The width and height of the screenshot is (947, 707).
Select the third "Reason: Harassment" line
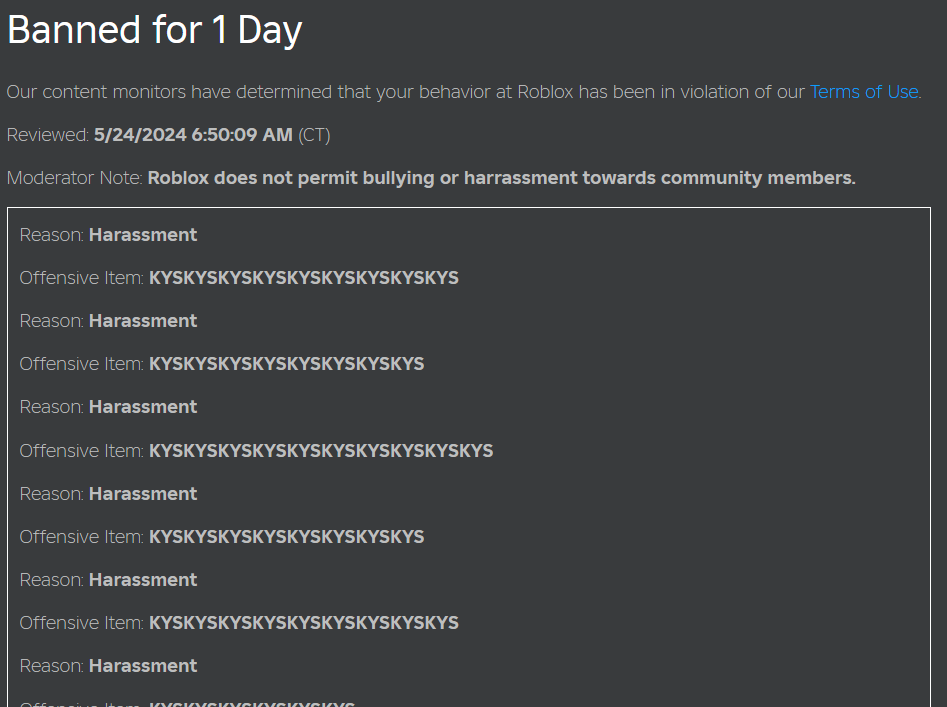(109, 407)
